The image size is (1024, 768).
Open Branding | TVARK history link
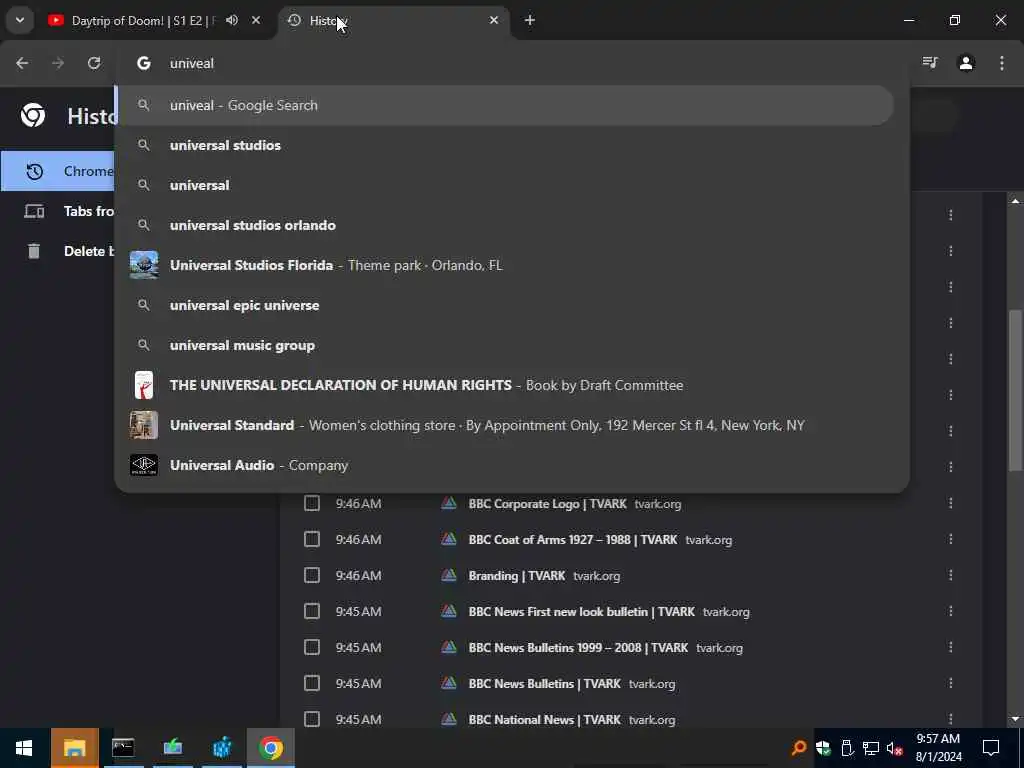(517, 575)
